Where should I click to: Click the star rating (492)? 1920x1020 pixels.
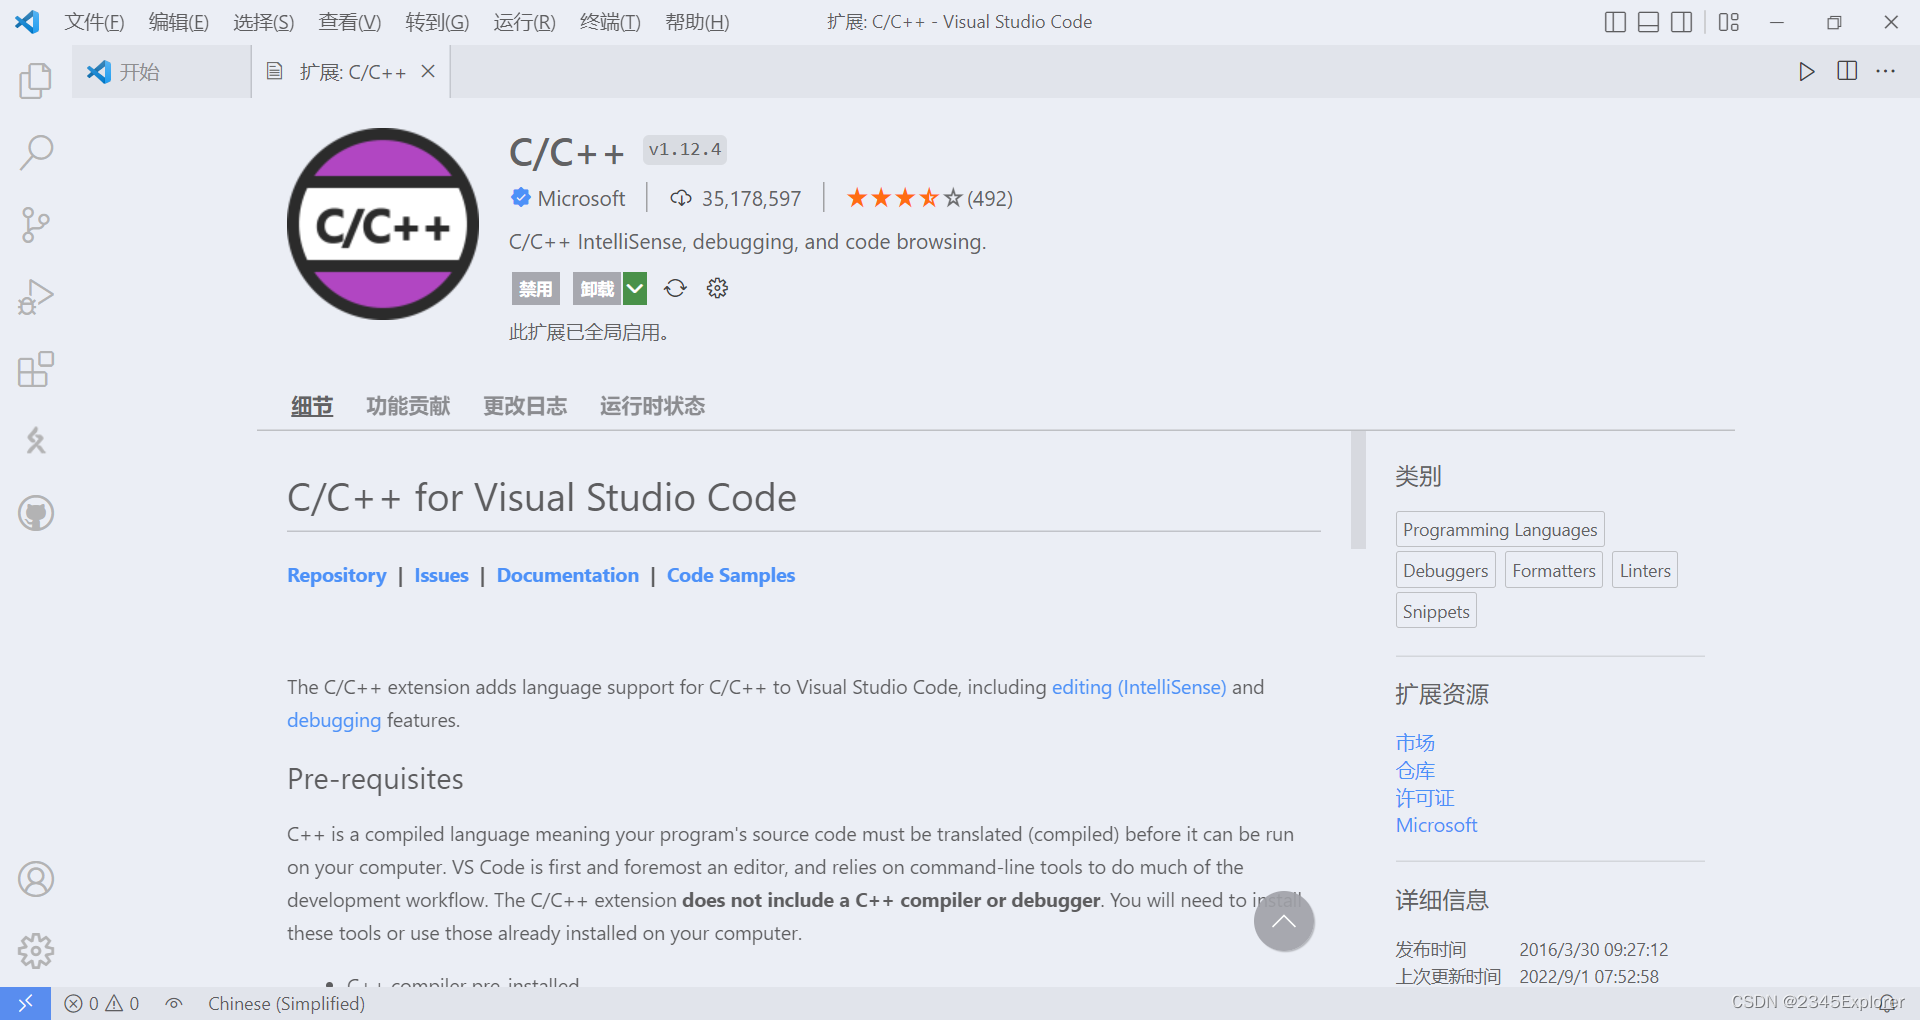tap(929, 198)
